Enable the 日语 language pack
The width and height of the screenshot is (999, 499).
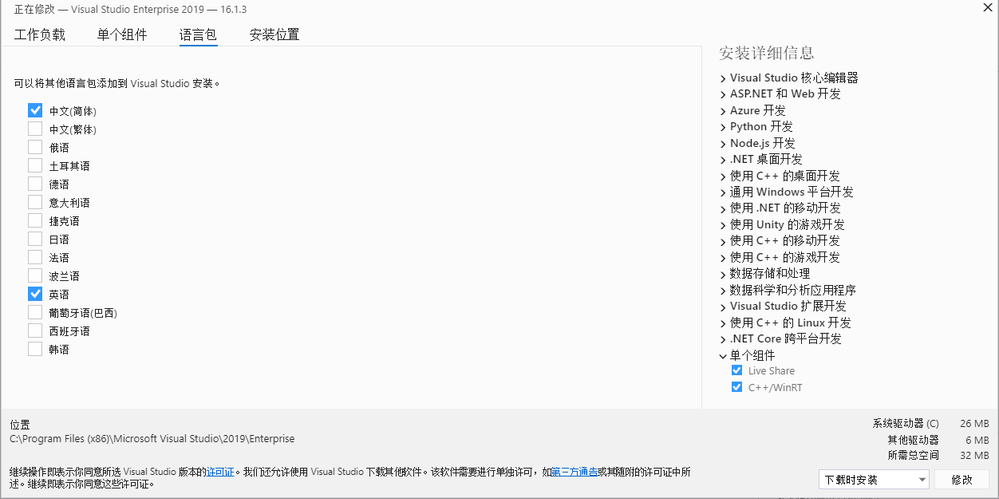point(35,240)
